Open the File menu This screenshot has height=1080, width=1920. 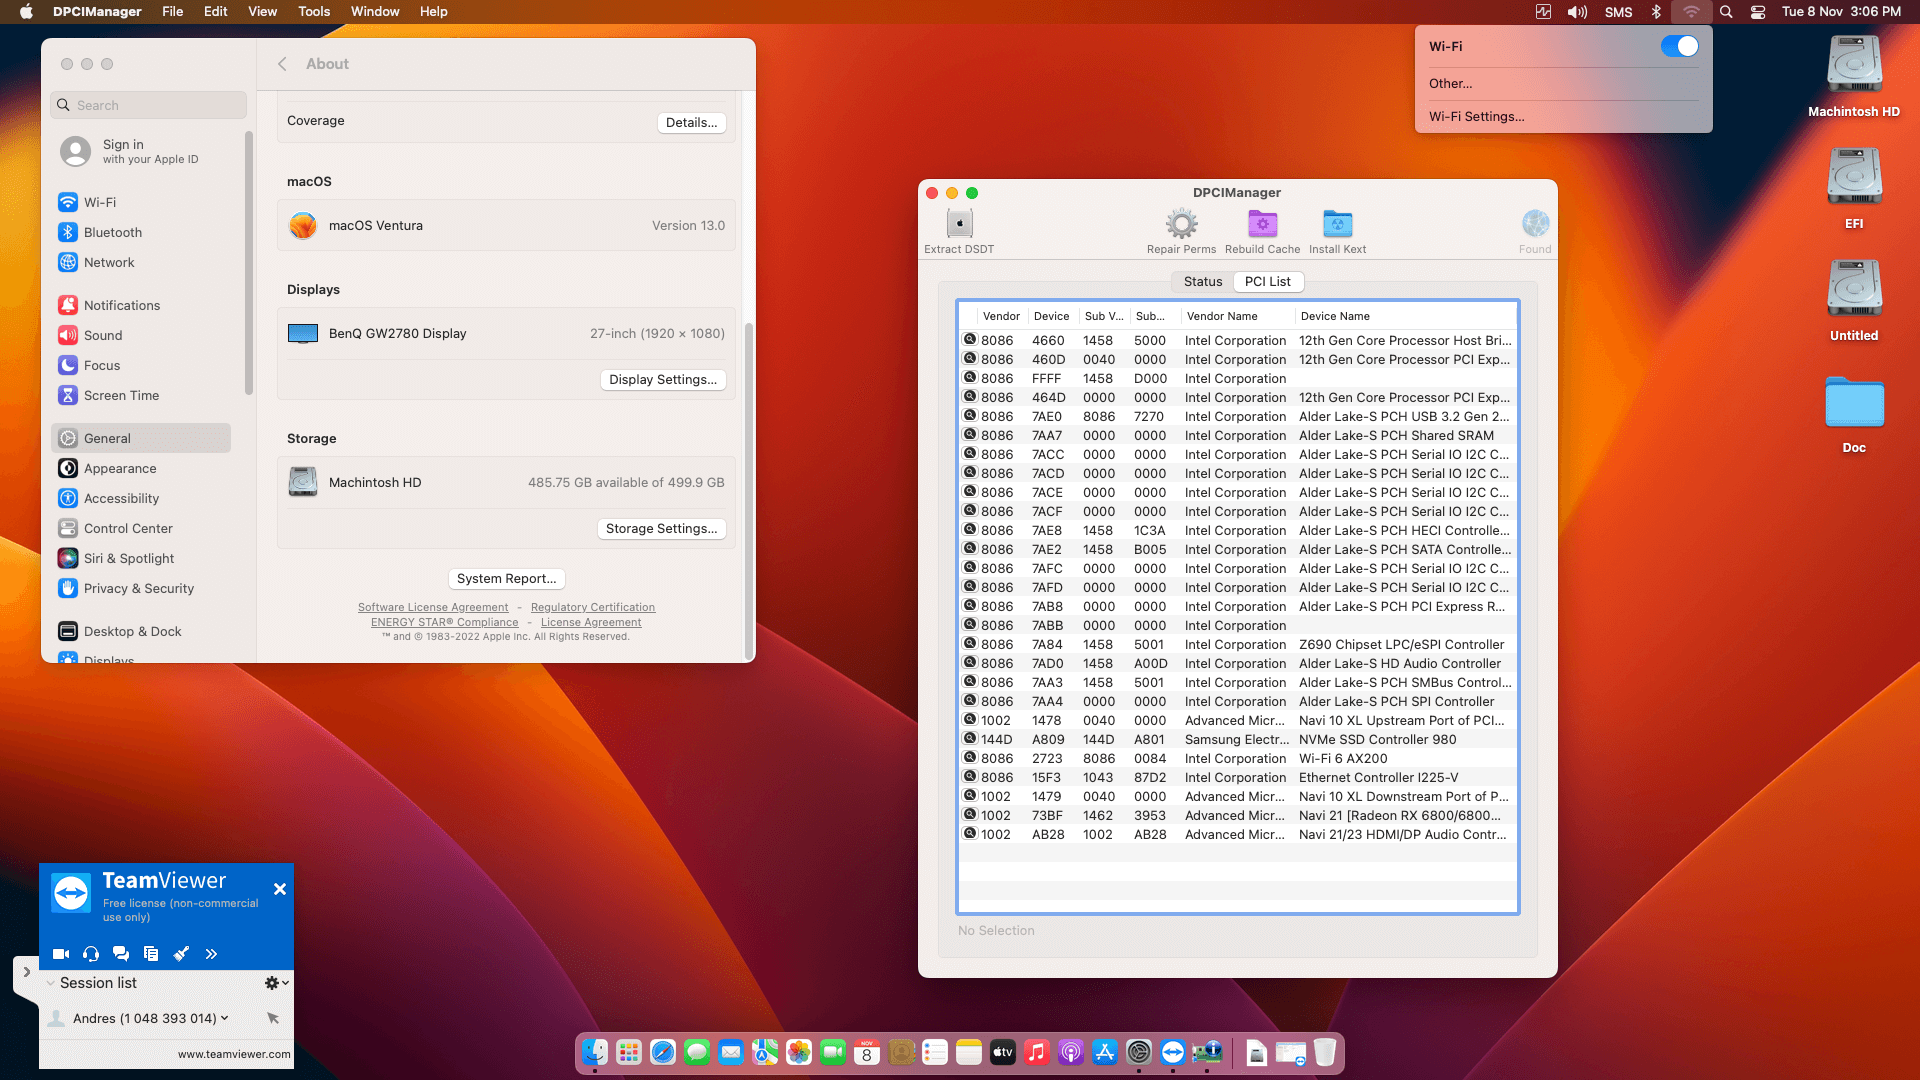coord(173,12)
